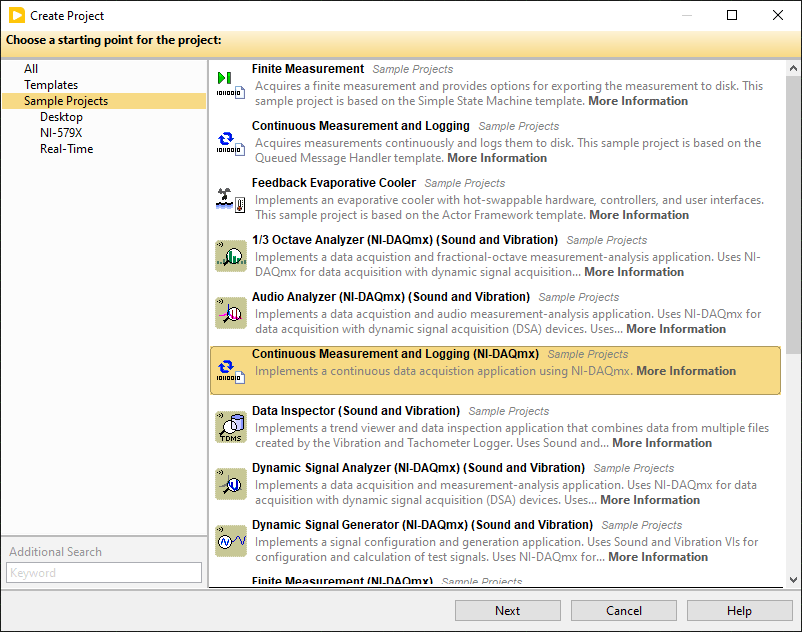Screen dimensions: 802x632
Task: Click the LabVIEW icon in title bar
Action: coord(16,15)
